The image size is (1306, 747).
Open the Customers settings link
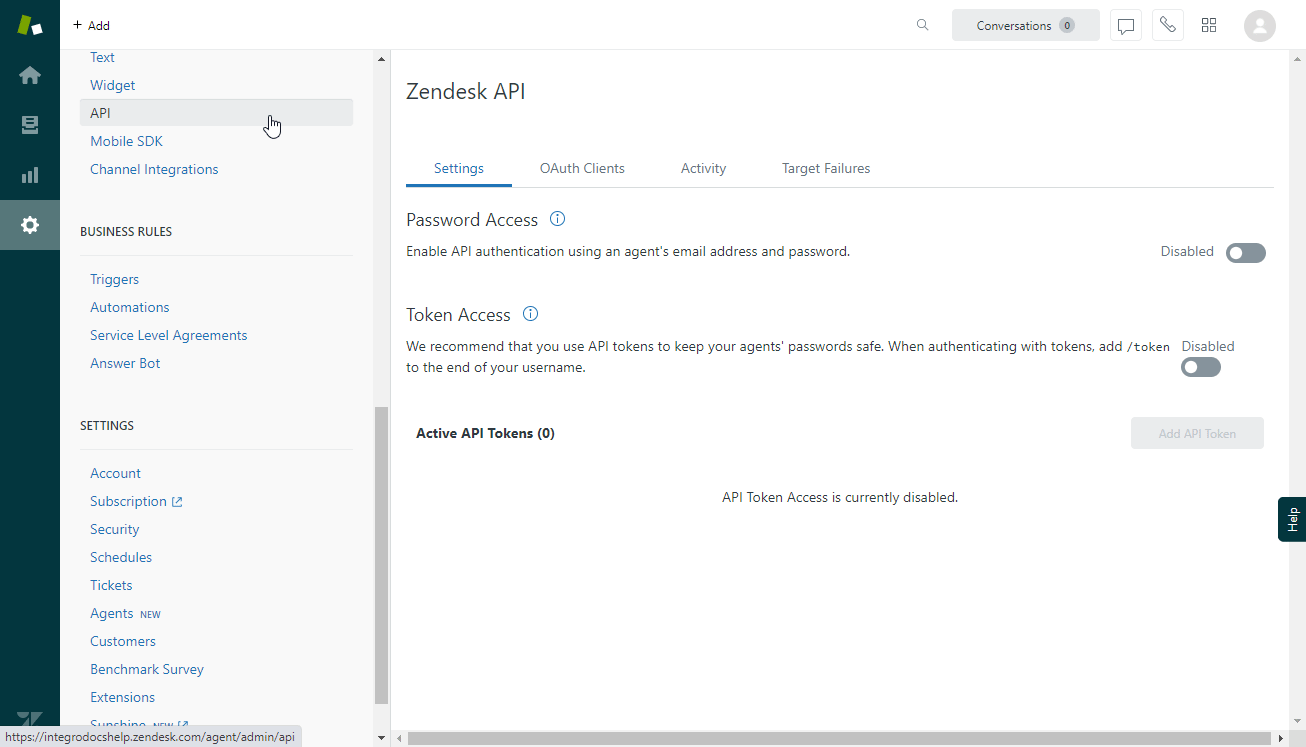pyautogui.click(x=123, y=642)
